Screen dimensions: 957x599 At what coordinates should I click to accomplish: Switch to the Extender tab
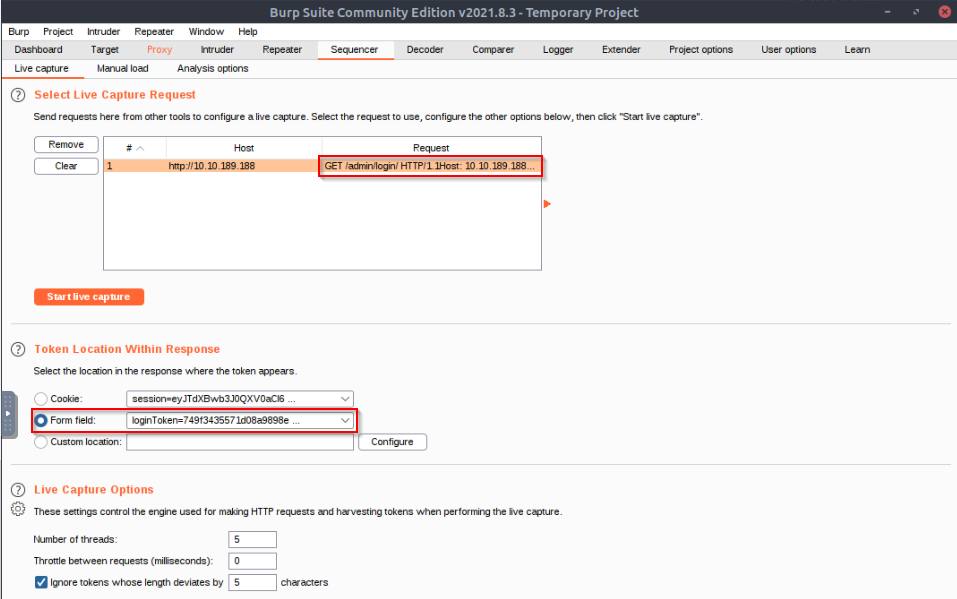click(x=621, y=49)
